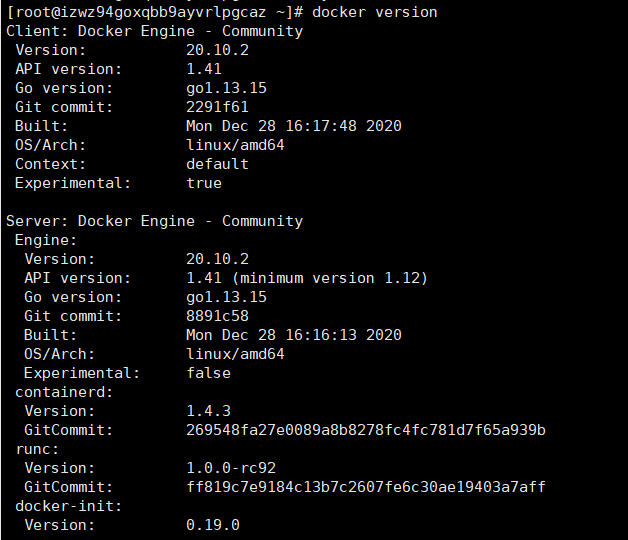Screen dimensions: 628x540
Task: Click the docker-init: section label
Action: 68,506
